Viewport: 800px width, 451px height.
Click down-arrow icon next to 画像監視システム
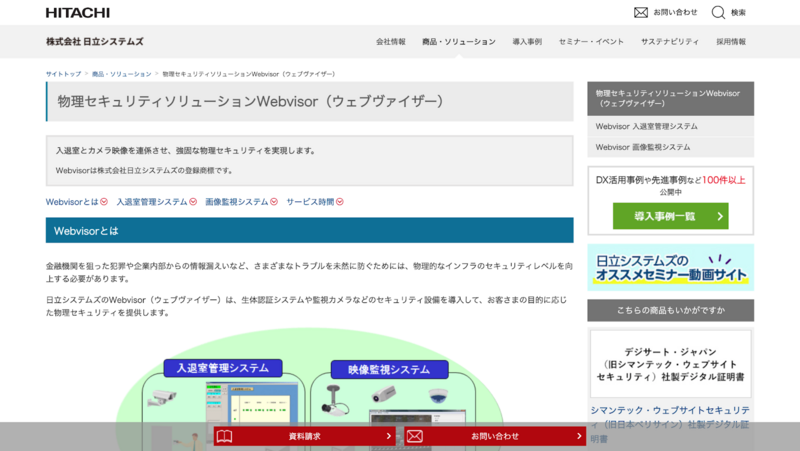(274, 202)
